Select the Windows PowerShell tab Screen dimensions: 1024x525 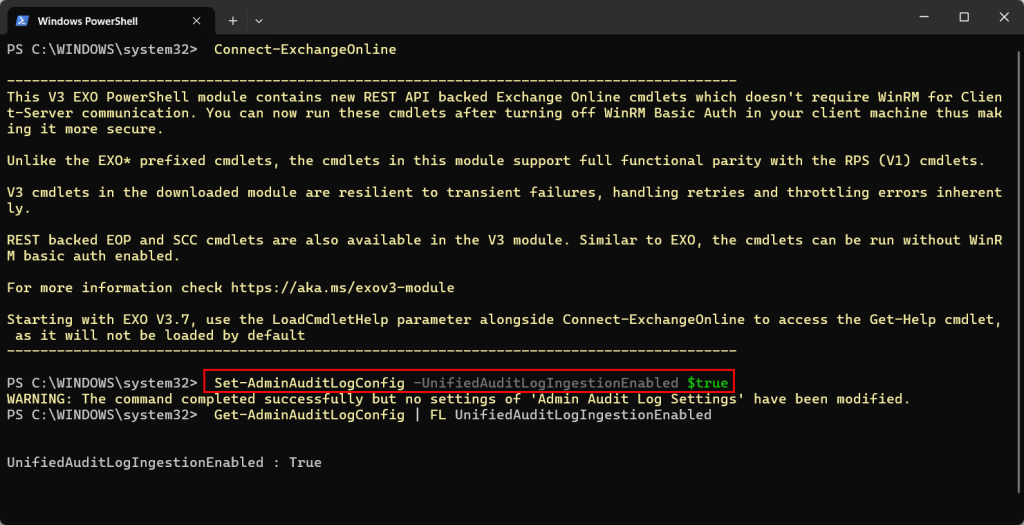pyautogui.click(x=100, y=20)
